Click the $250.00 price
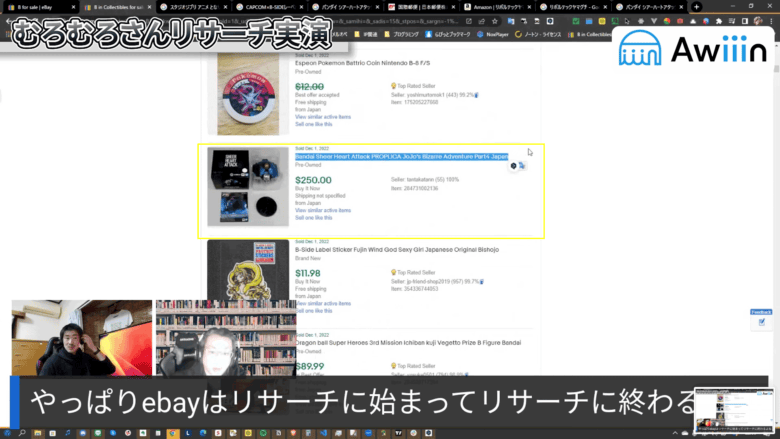This screenshot has height=439, width=780. (313, 180)
